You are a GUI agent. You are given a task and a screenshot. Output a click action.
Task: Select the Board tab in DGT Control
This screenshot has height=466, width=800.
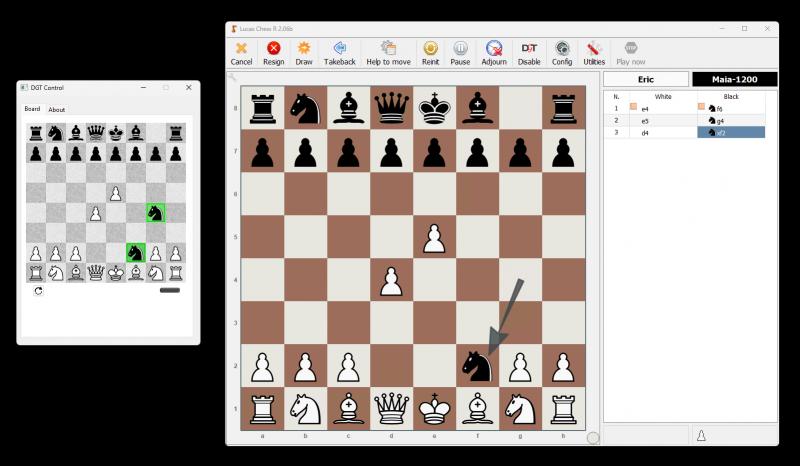tap(33, 109)
